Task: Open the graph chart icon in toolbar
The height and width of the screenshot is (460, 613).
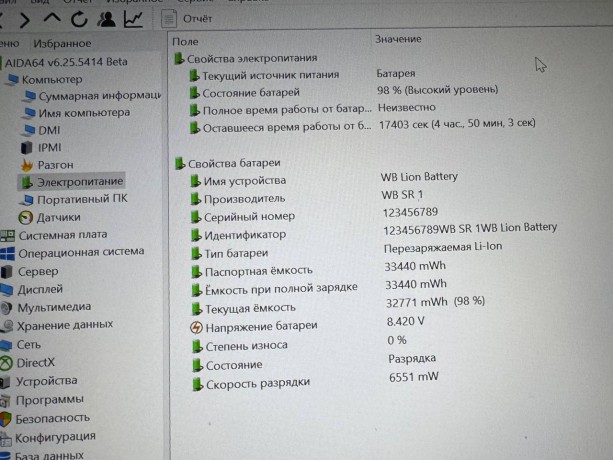Action: [133, 19]
